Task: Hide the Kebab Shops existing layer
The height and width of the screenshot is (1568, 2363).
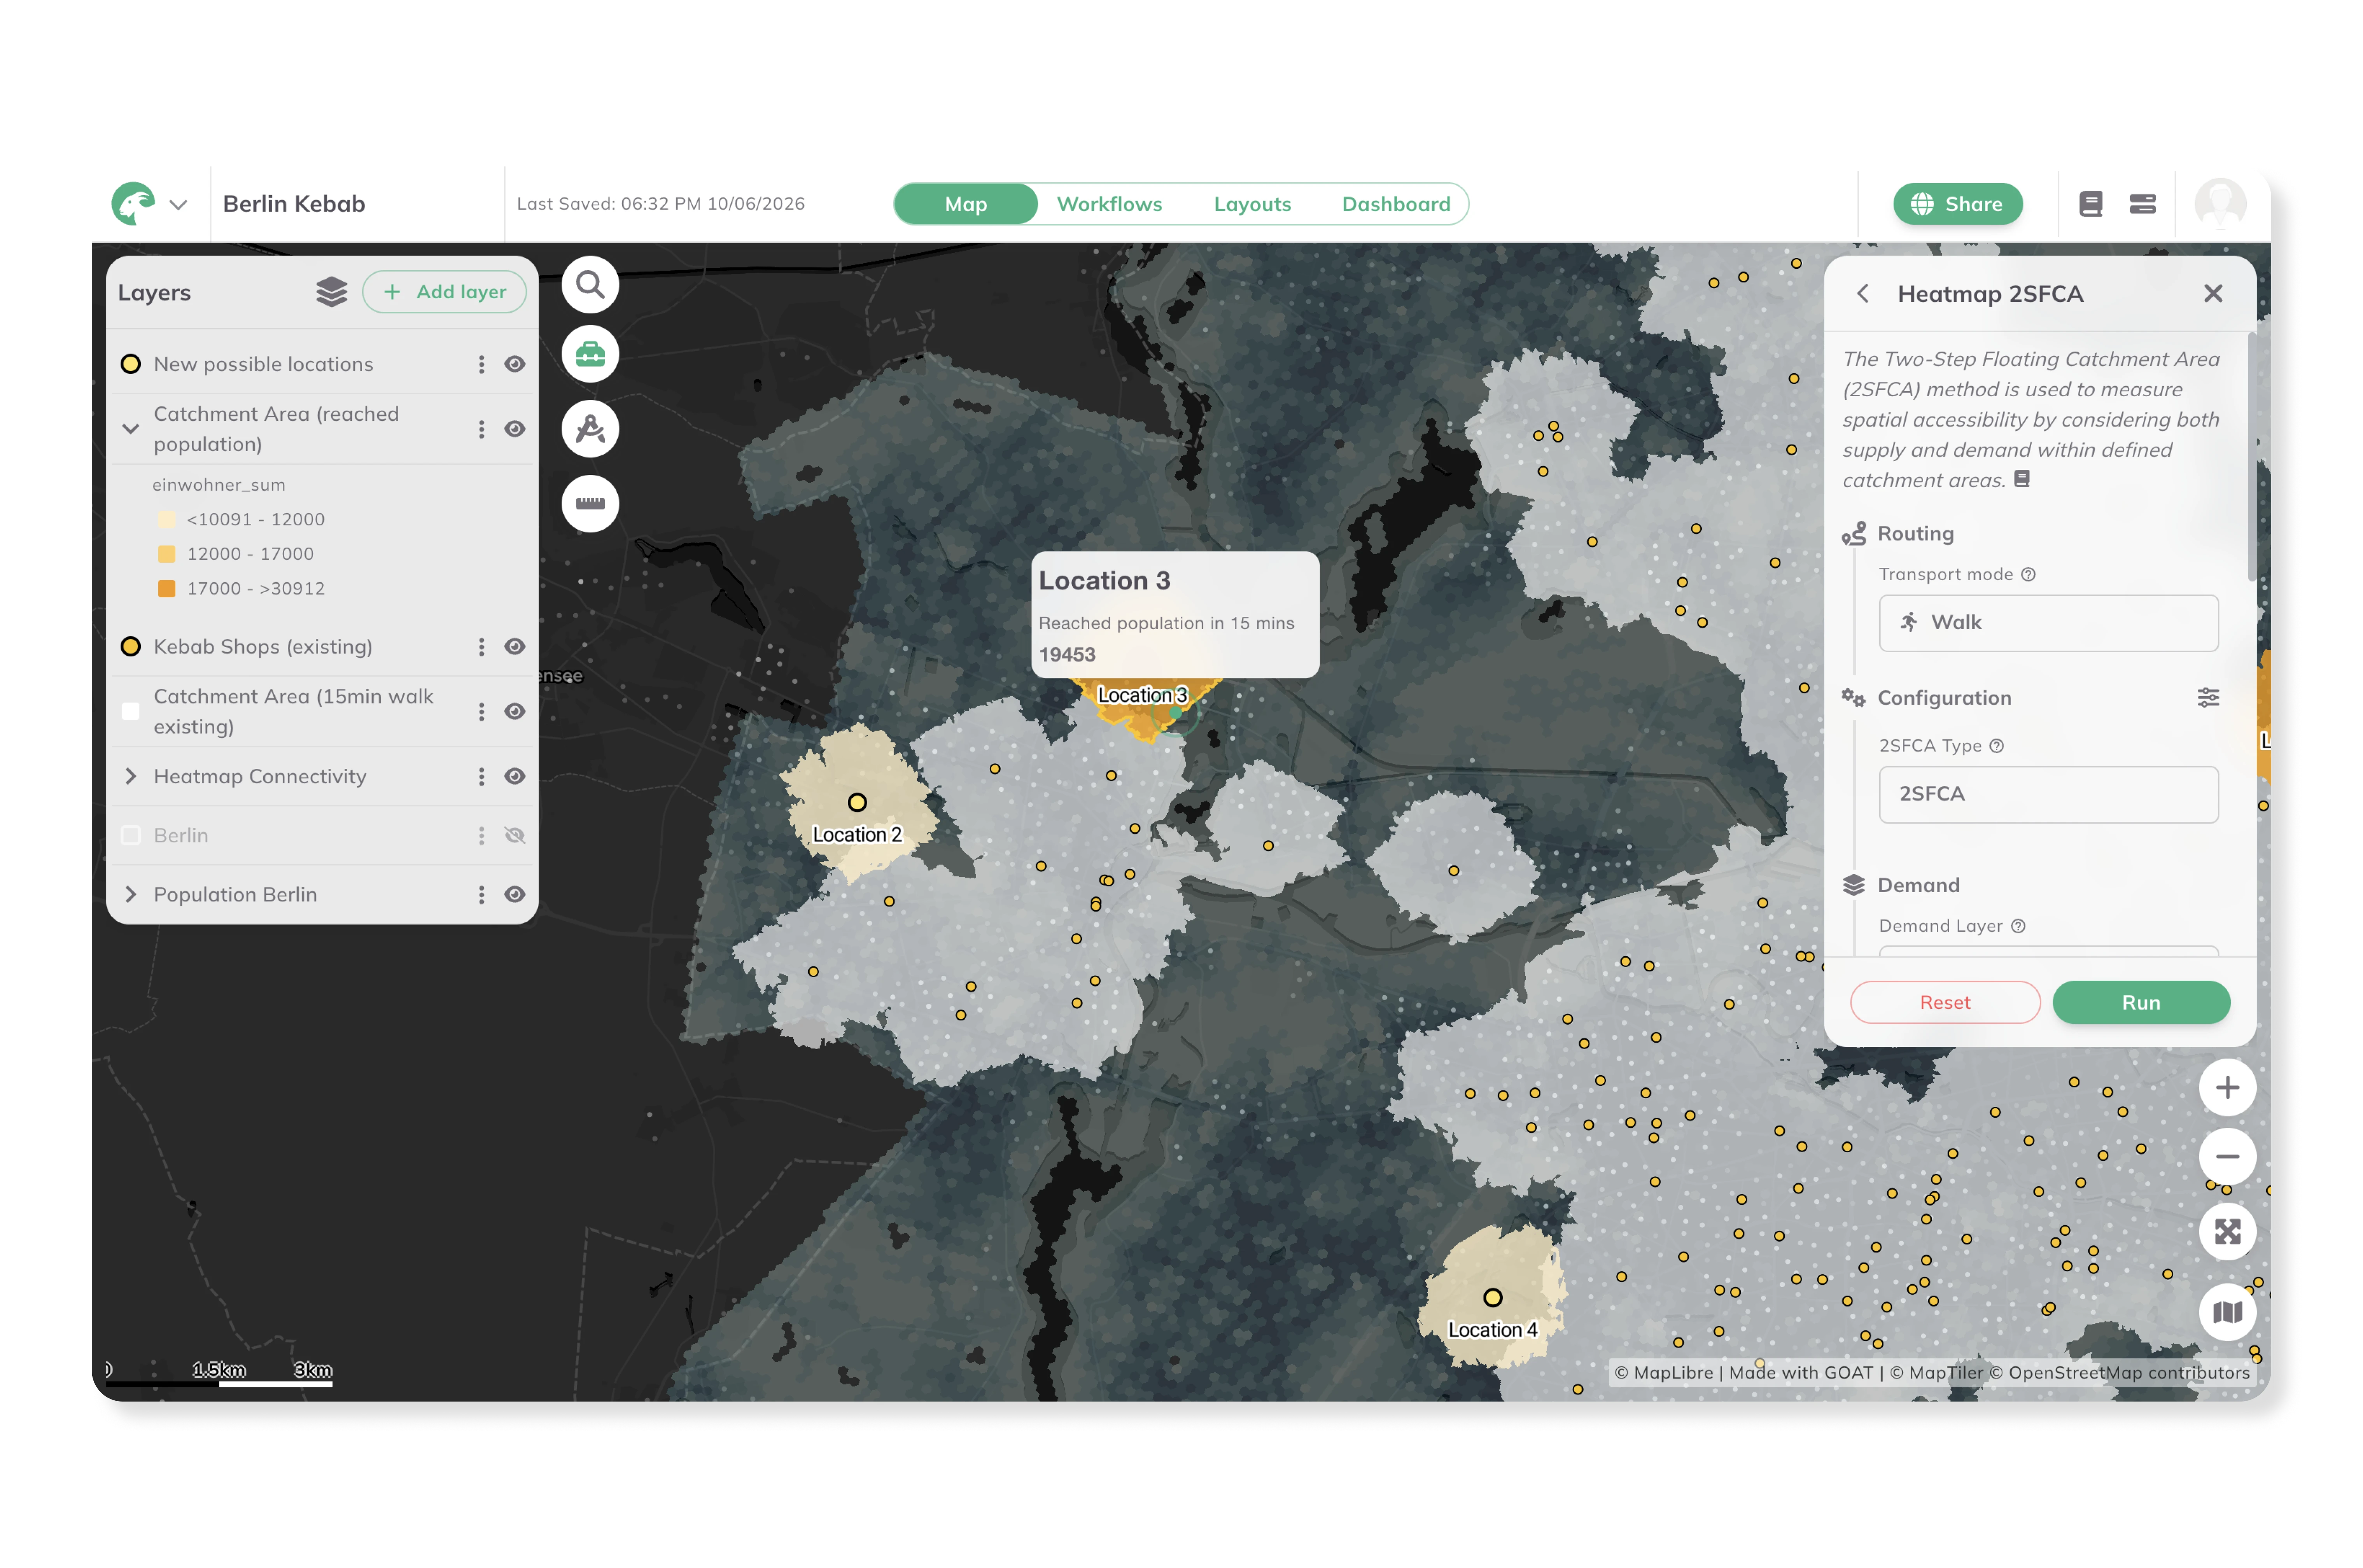Action: click(x=514, y=647)
